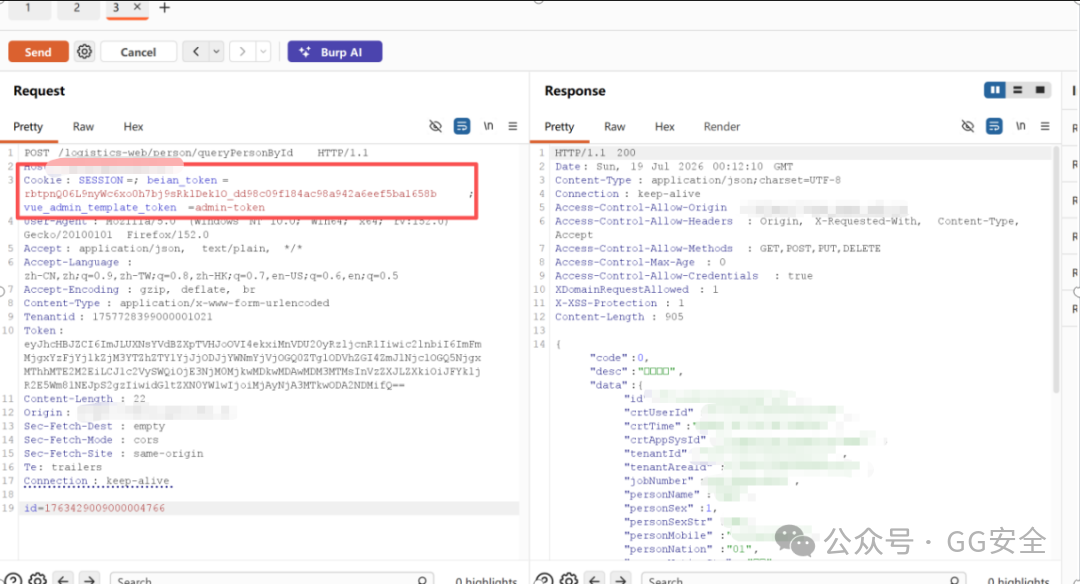1080x584 pixels.
Task: Toggle show newline characters in Response pane
Action: pos(1021,126)
